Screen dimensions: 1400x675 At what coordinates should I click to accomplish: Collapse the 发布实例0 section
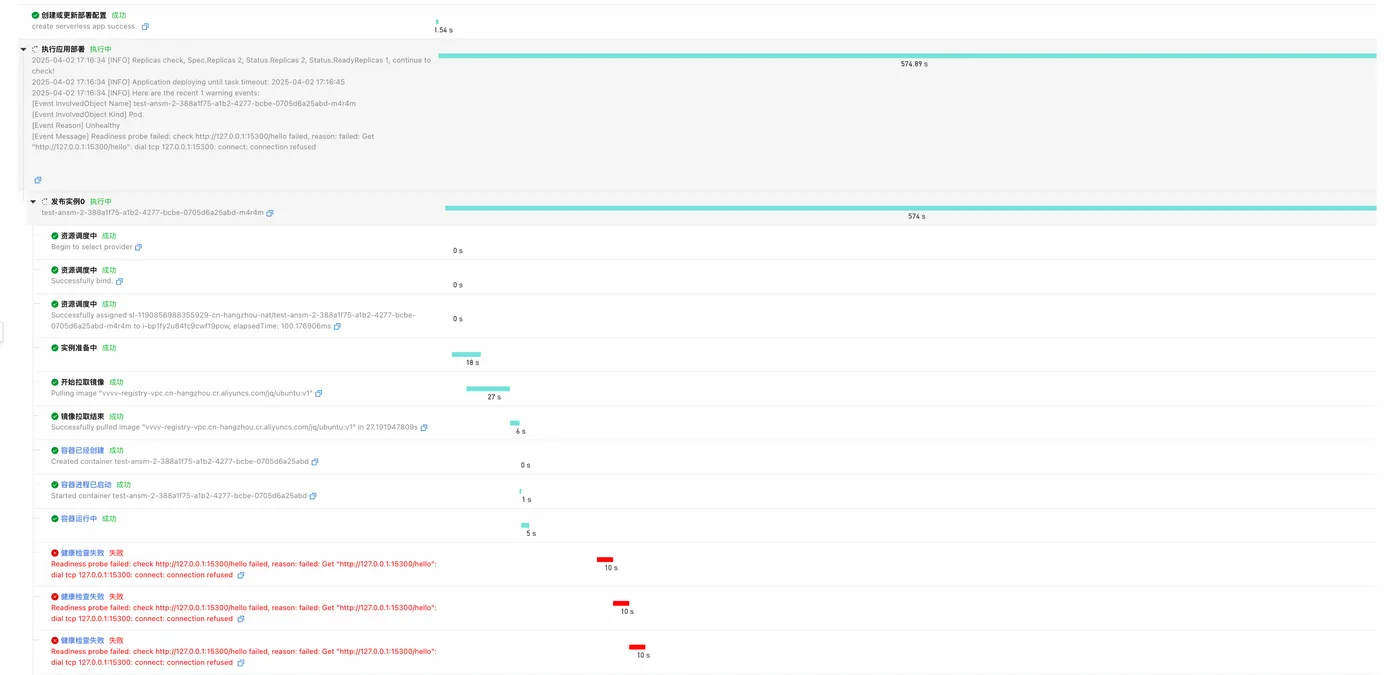pyautogui.click(x=33, y=202)
